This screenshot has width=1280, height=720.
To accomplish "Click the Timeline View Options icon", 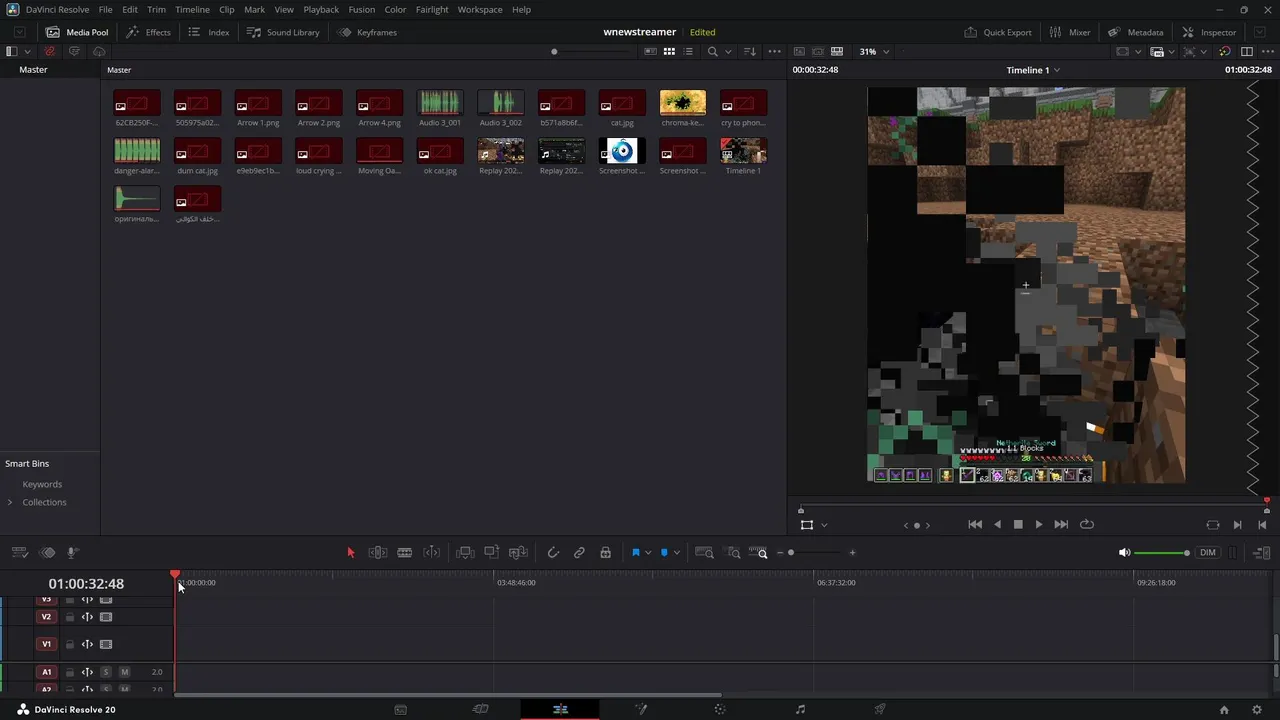I will tap(19, 552).
